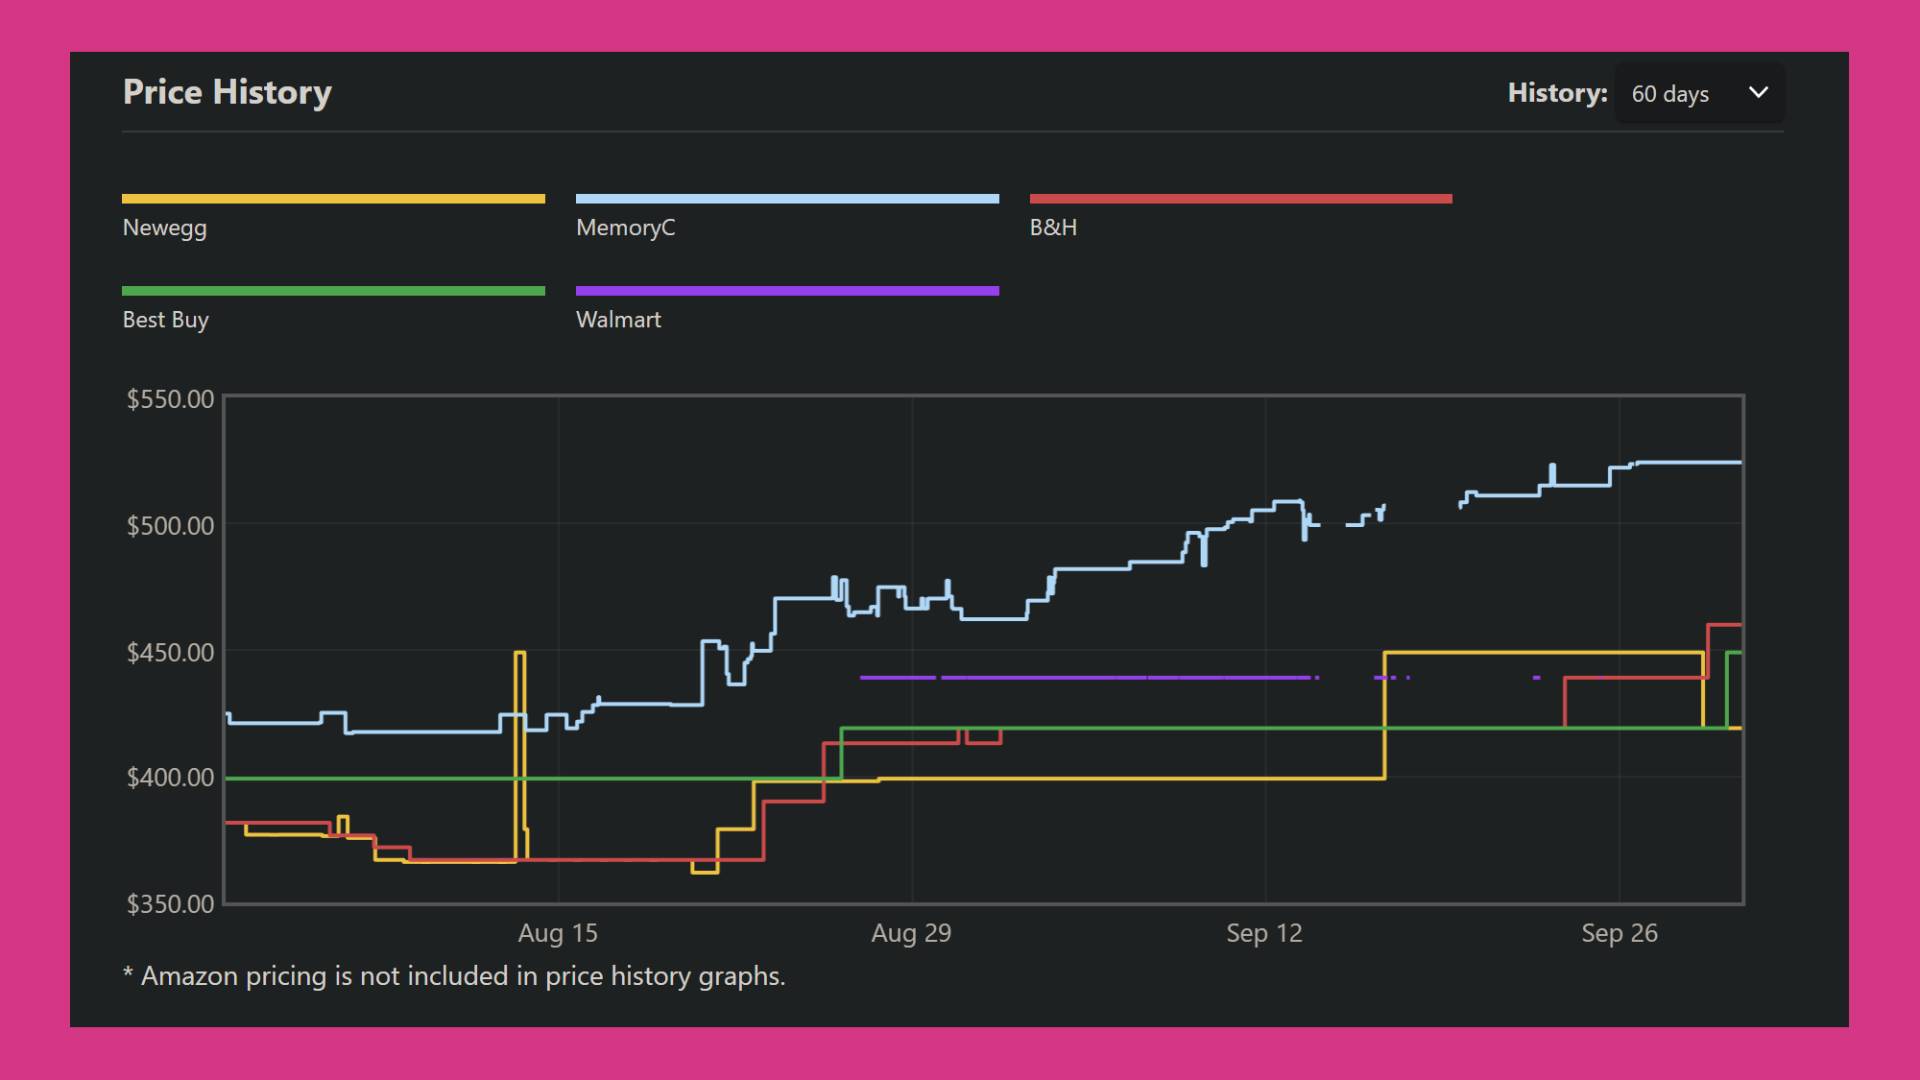Image resolution: width=1920 pixels, height=1080 pixels.
Task: Click the Amazon pricing footnote text
Action: (454, 976)
